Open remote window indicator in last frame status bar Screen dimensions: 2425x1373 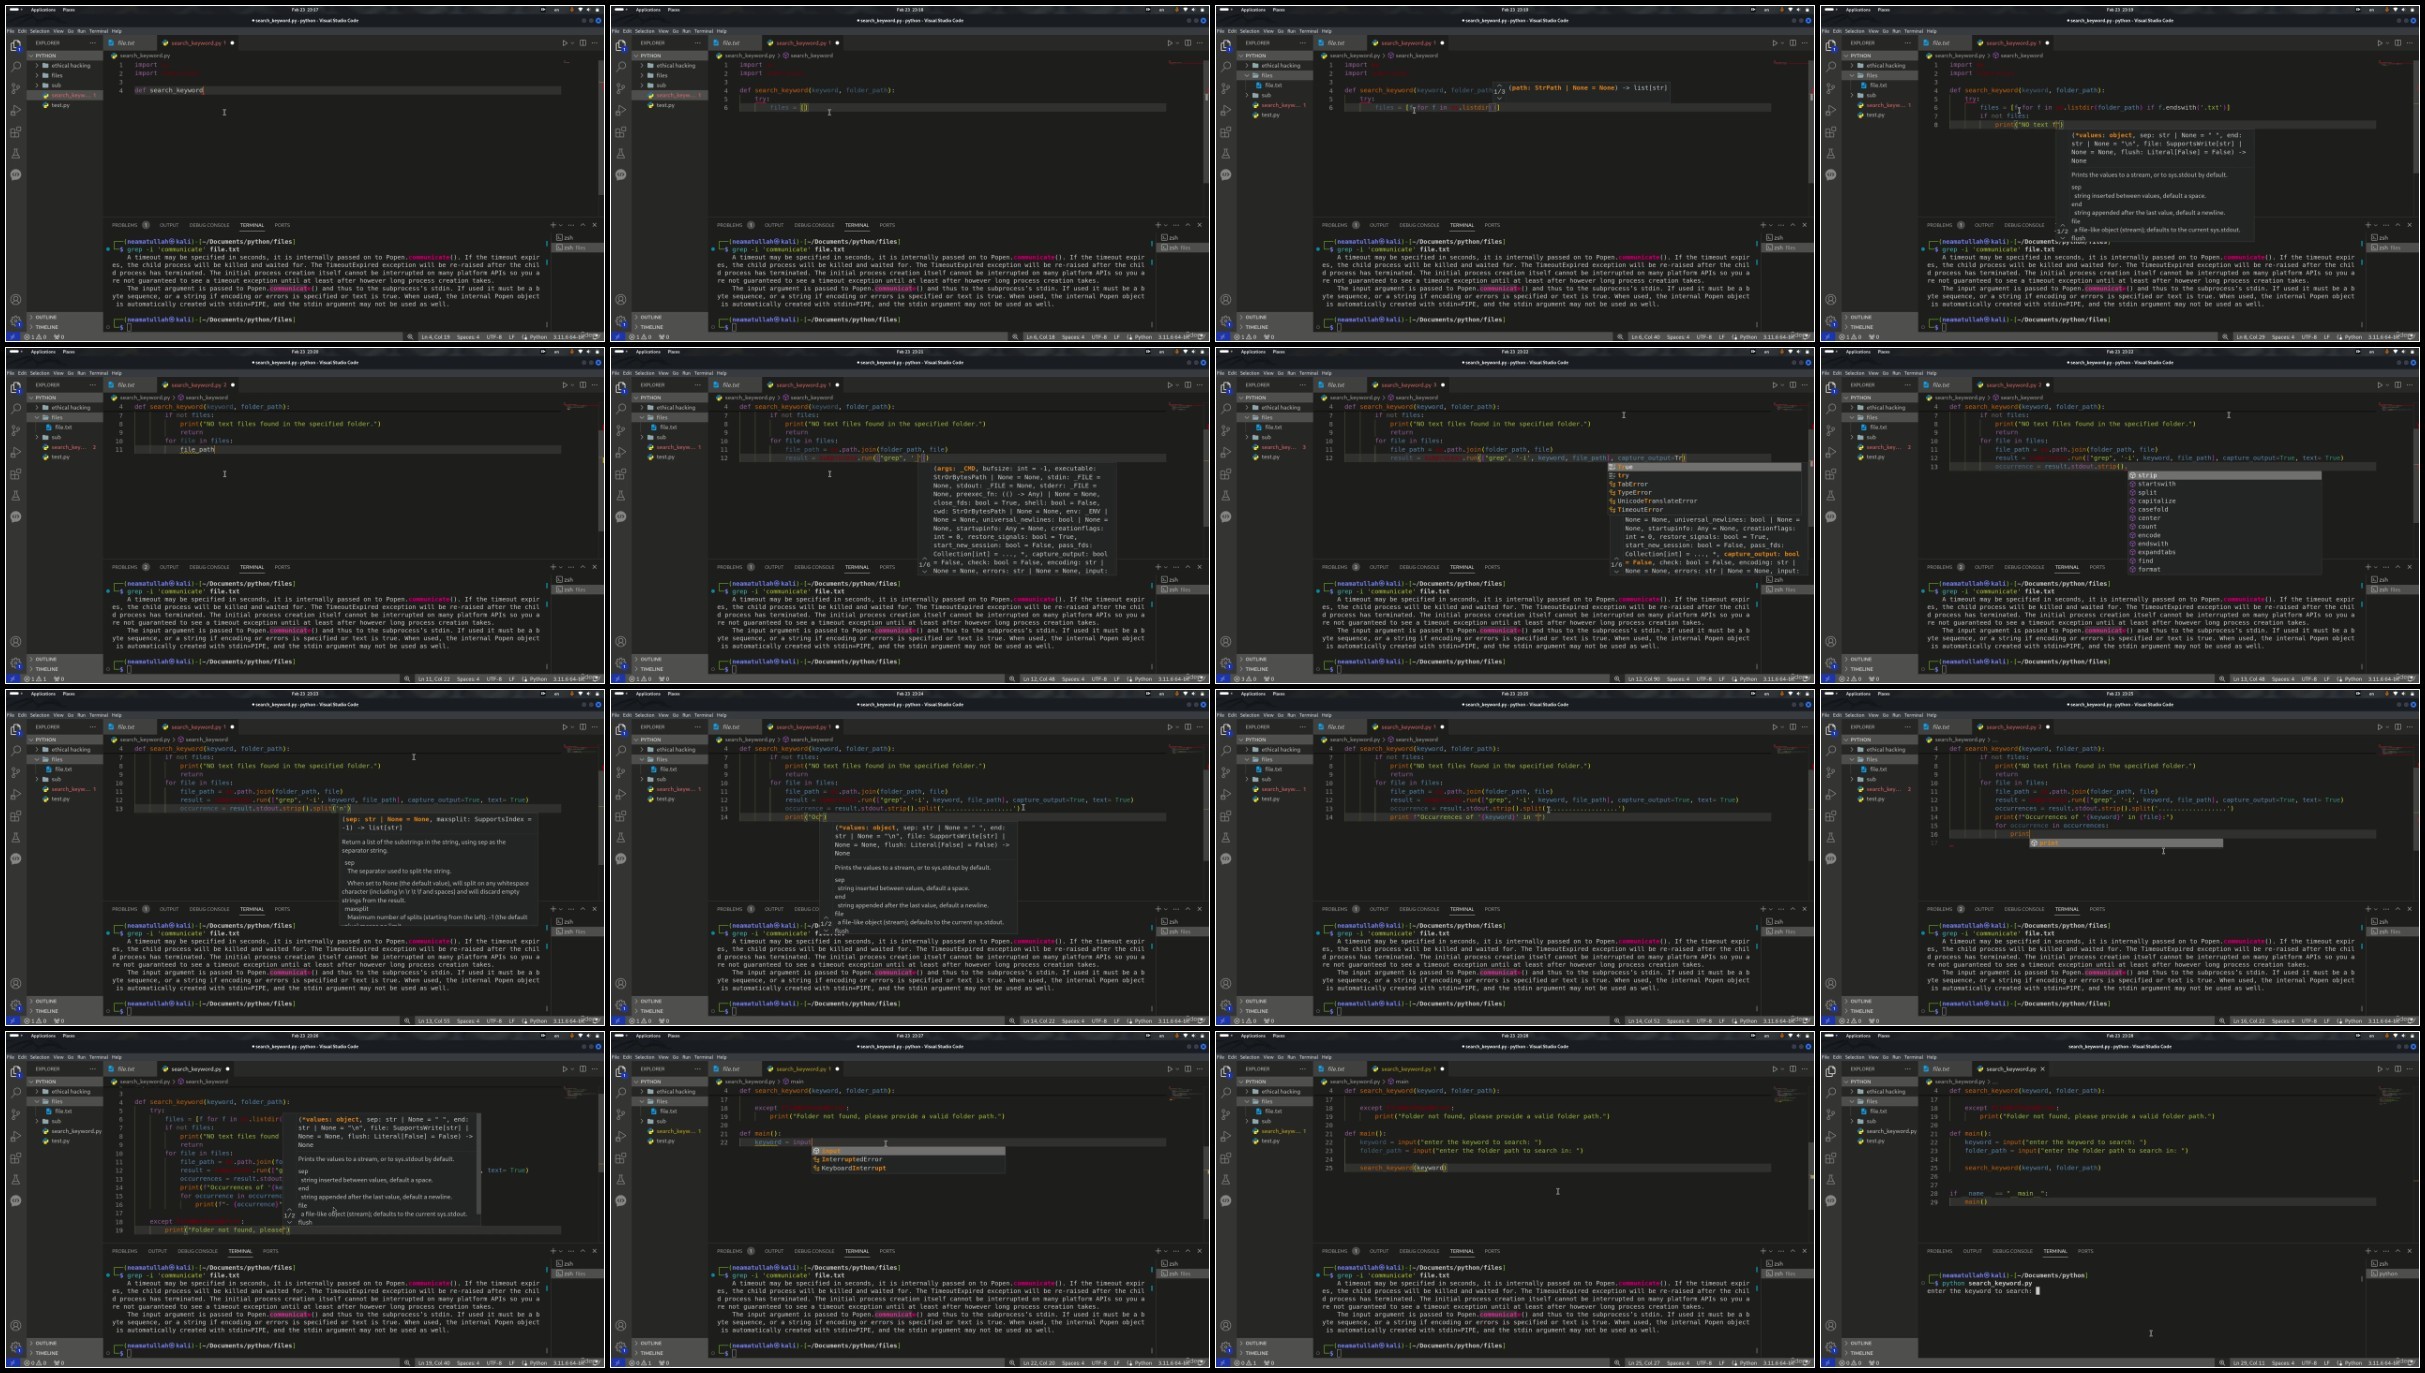pyautogui.click(x=1827, y=1363)
